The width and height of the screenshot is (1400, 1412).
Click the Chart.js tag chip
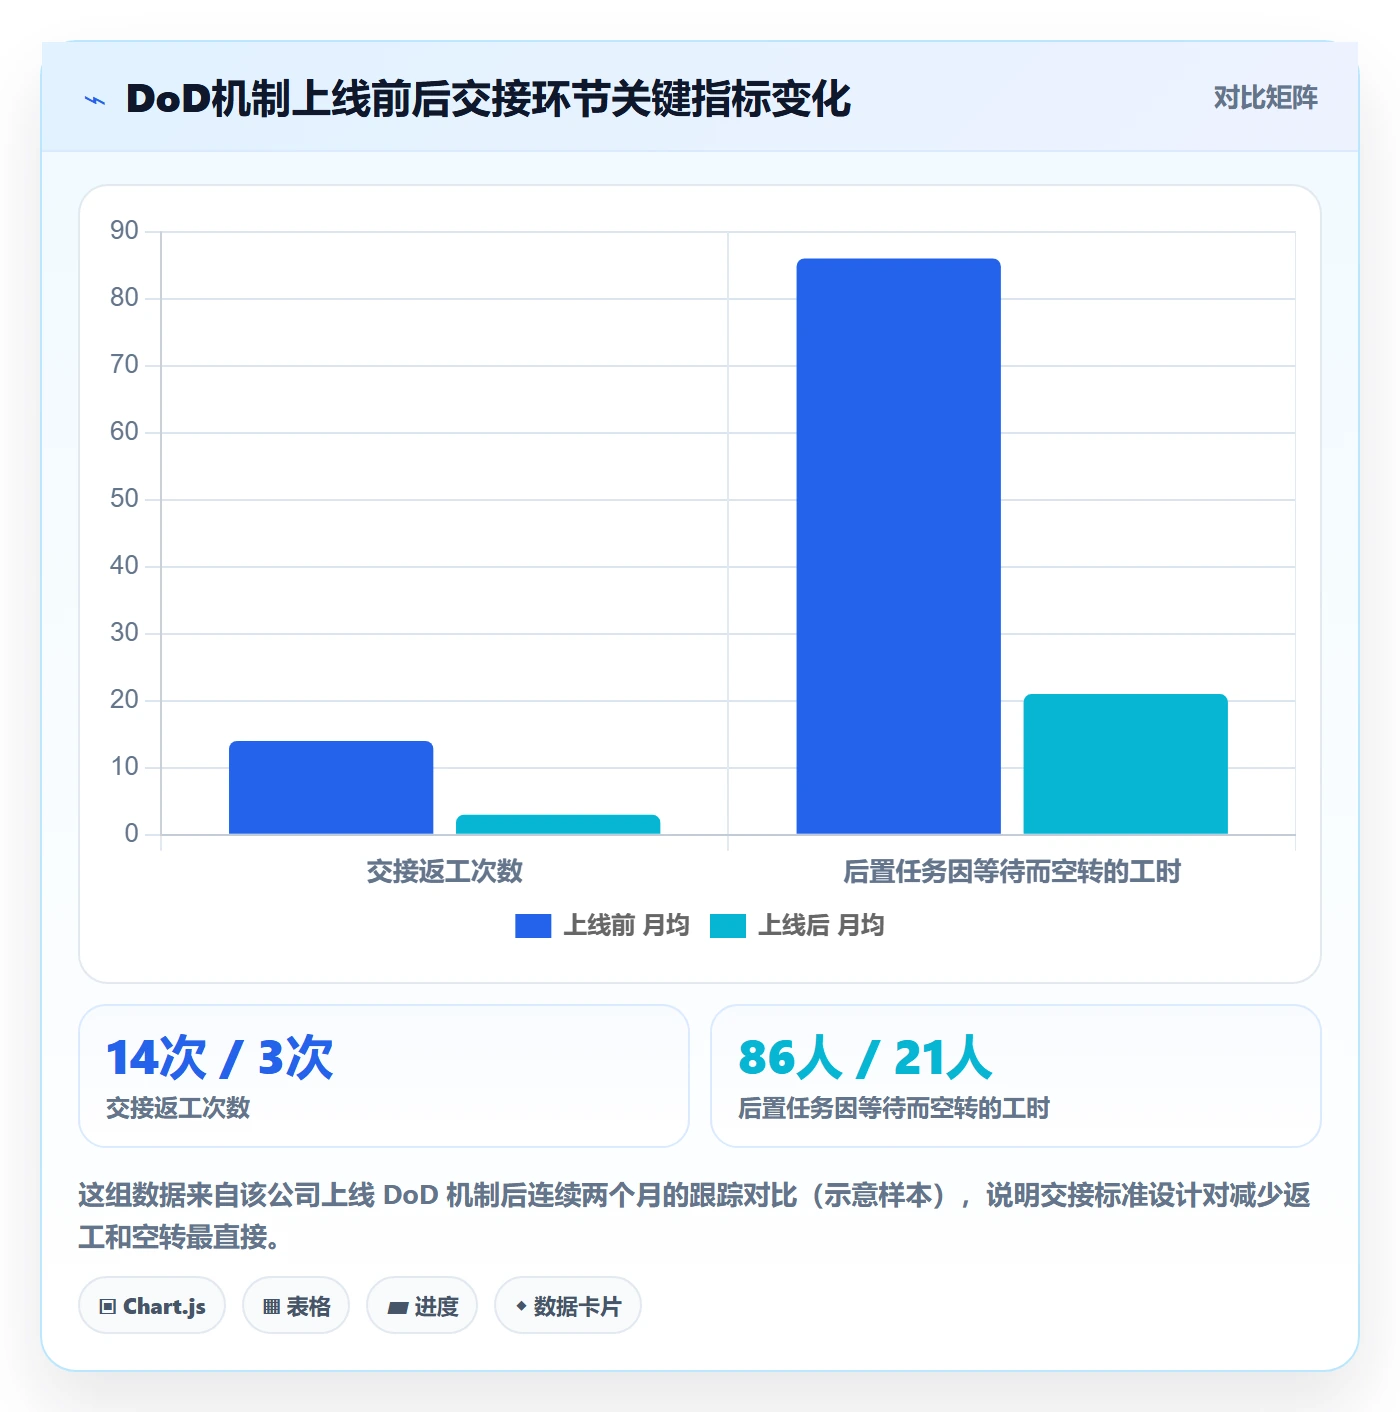(152, 1306)
